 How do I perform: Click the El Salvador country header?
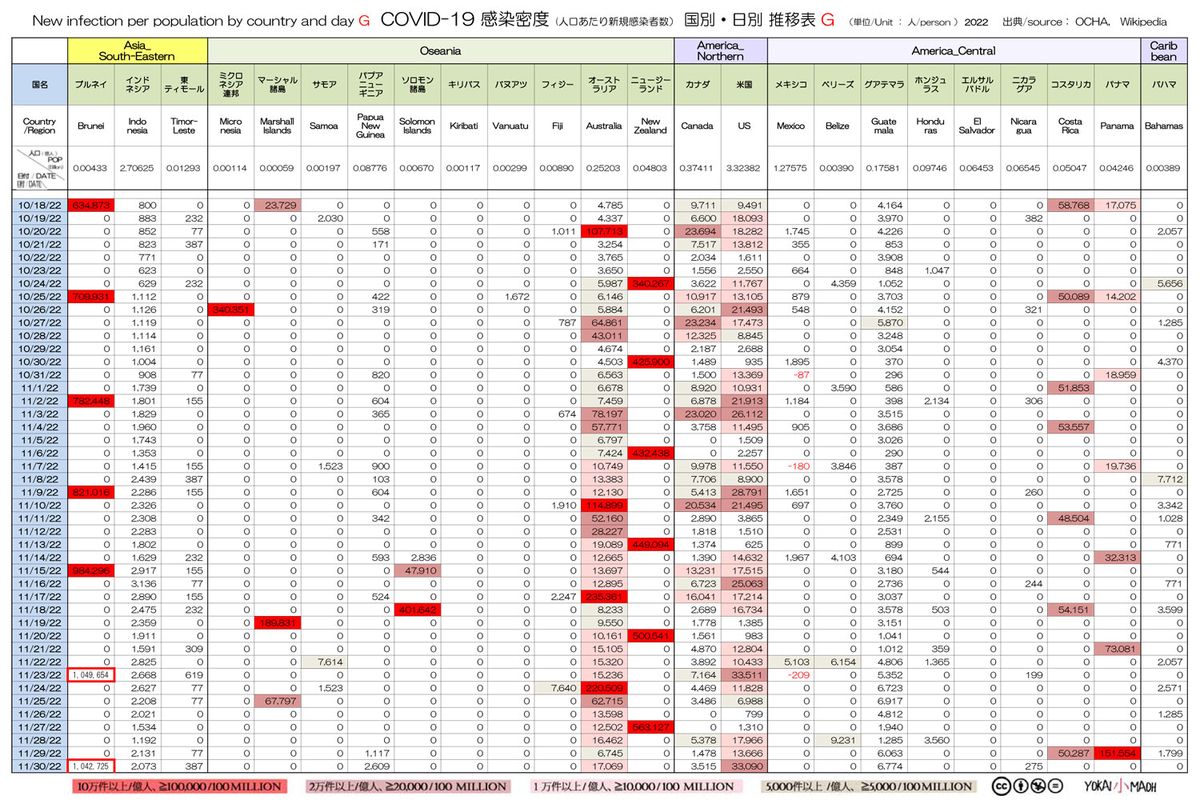(977, 127)
